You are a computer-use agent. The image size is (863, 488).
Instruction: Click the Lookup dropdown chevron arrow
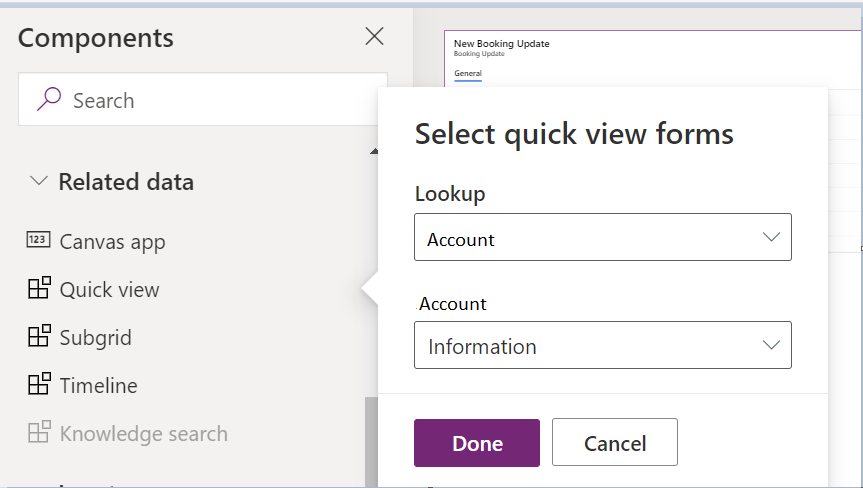point(771,237)
